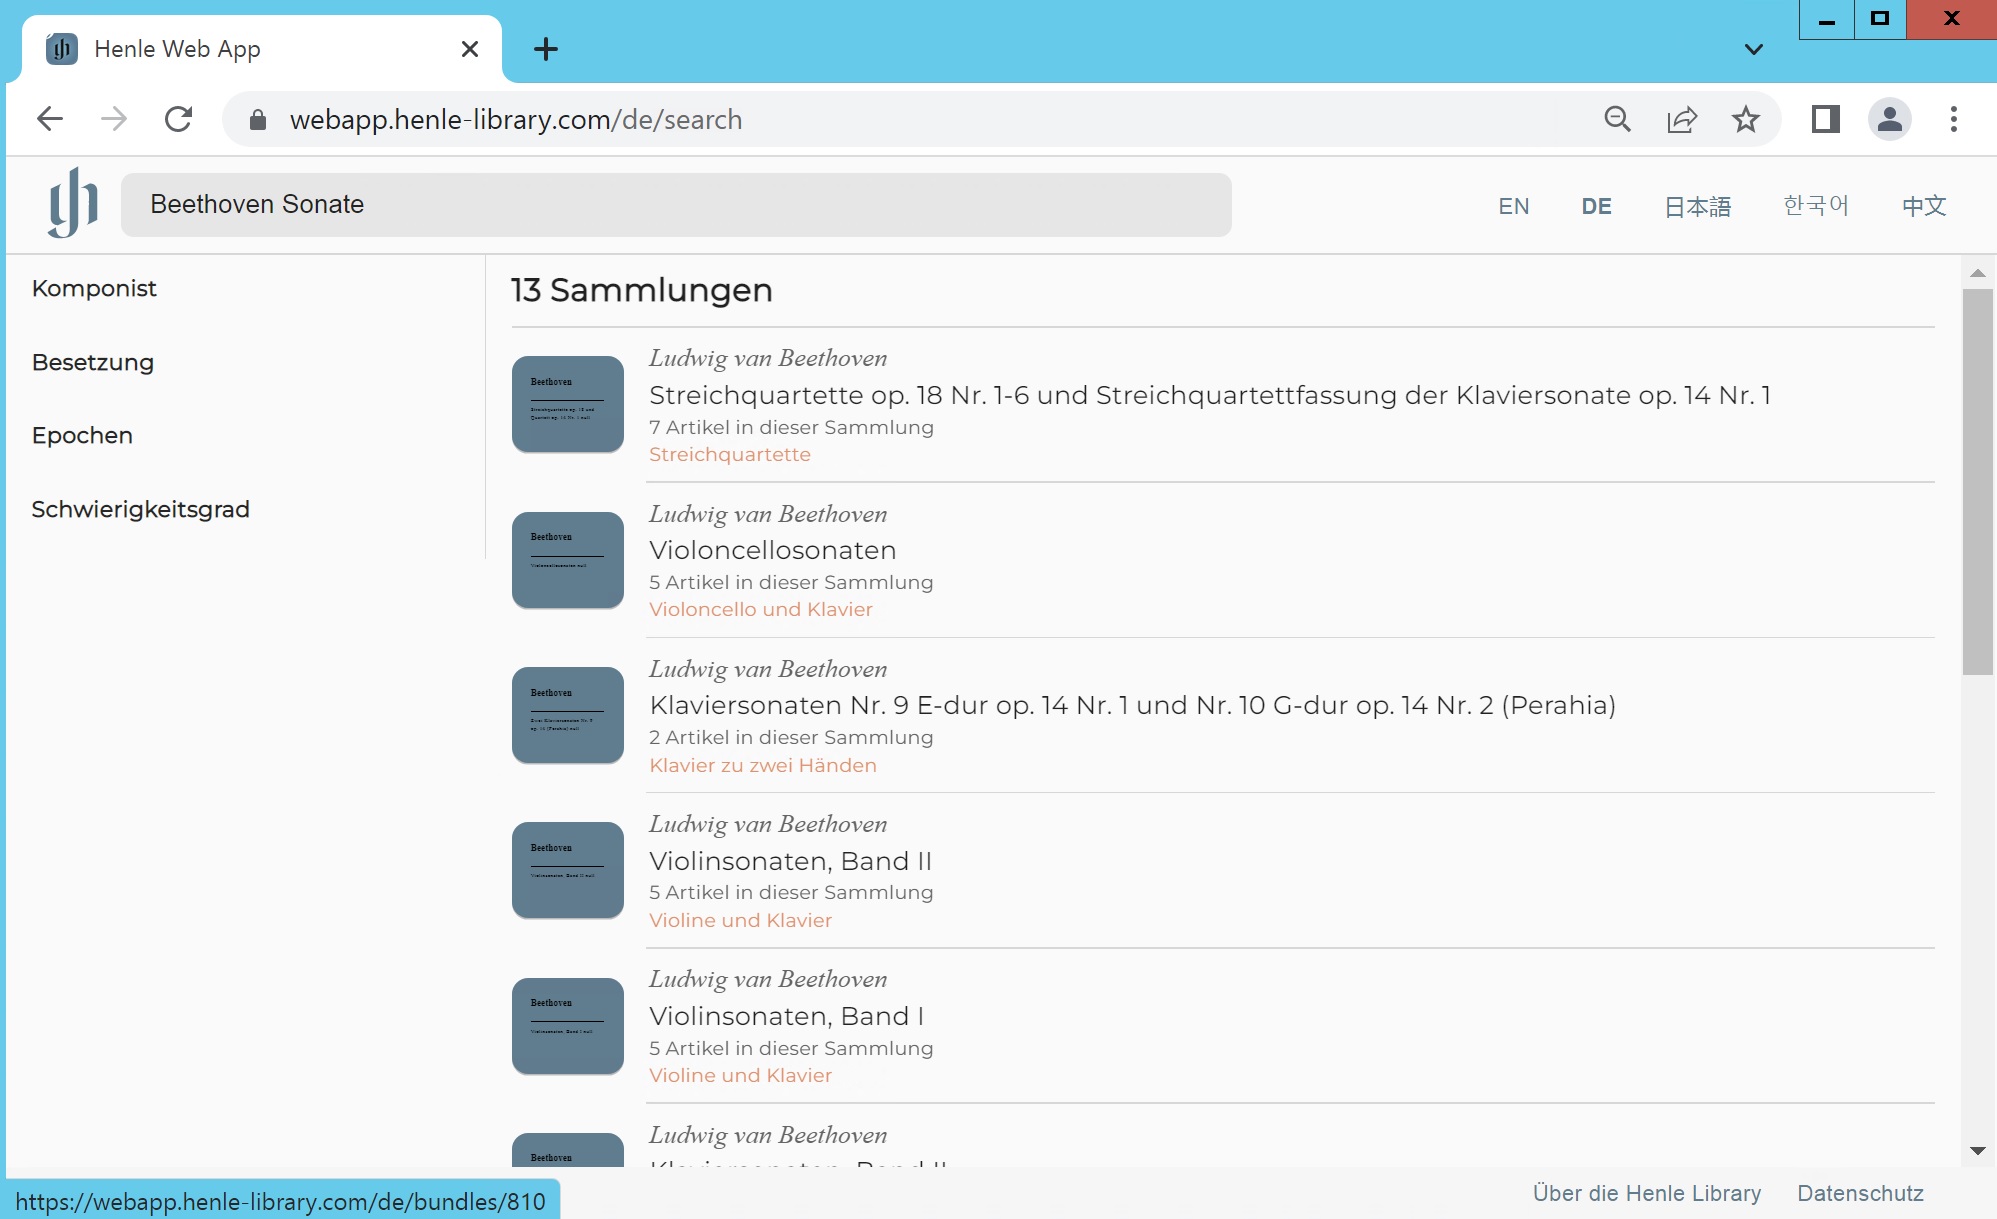Expand the Komponist filter
1997x1219 pixels.
[94, 289]
